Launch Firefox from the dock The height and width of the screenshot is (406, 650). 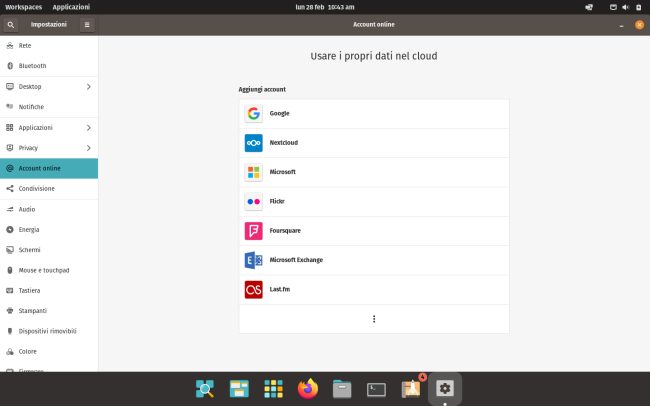point(308,389)
